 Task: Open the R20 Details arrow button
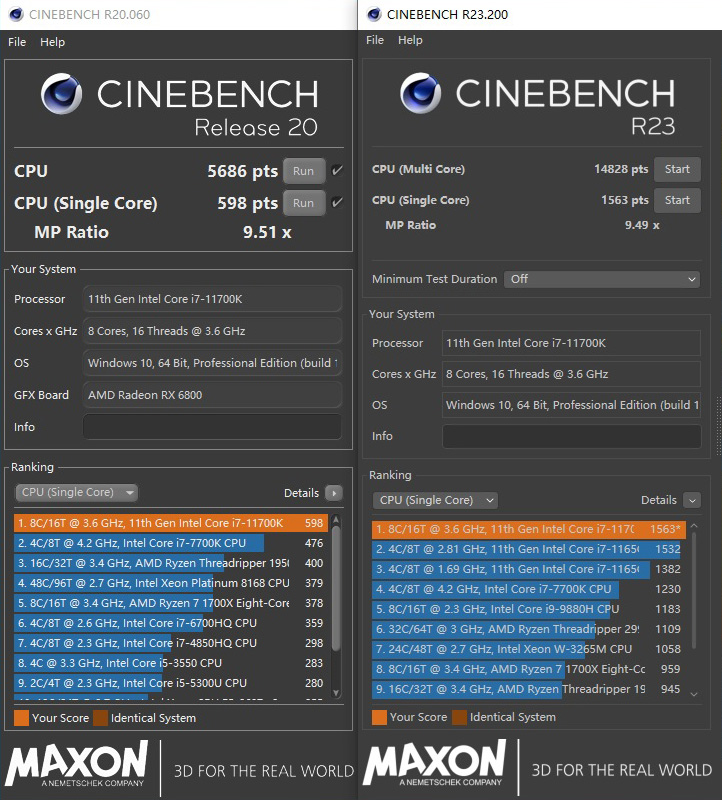pyautogui.click(x=334, y=493)
